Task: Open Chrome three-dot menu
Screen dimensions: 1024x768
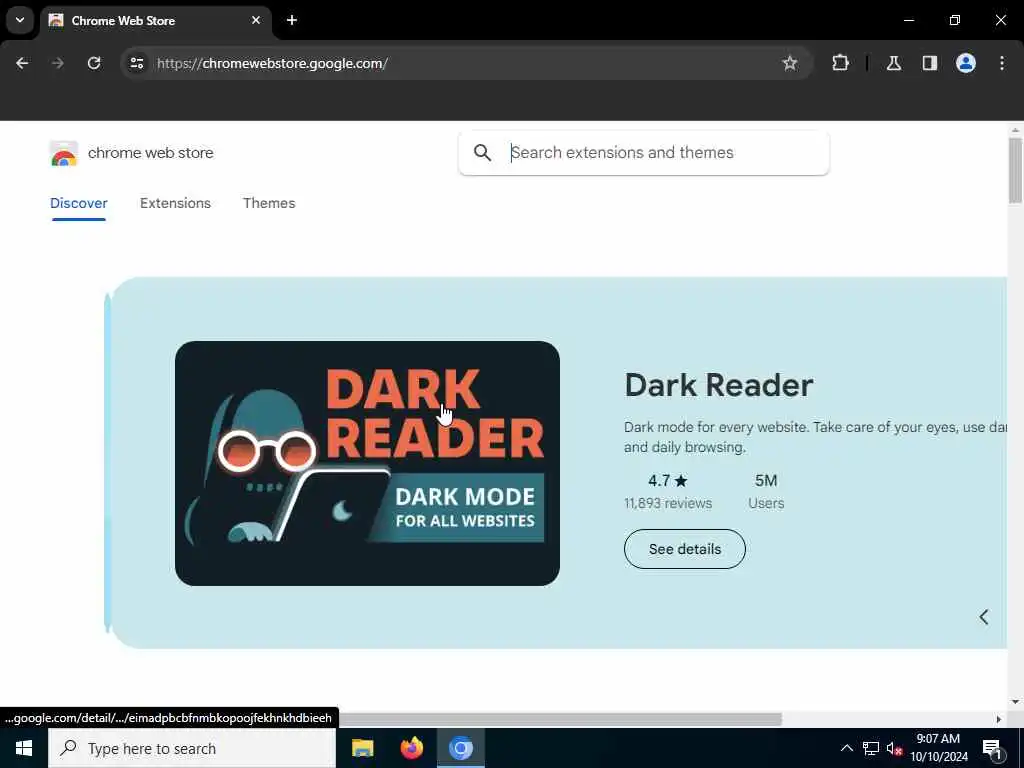Action: point(1002,63)
